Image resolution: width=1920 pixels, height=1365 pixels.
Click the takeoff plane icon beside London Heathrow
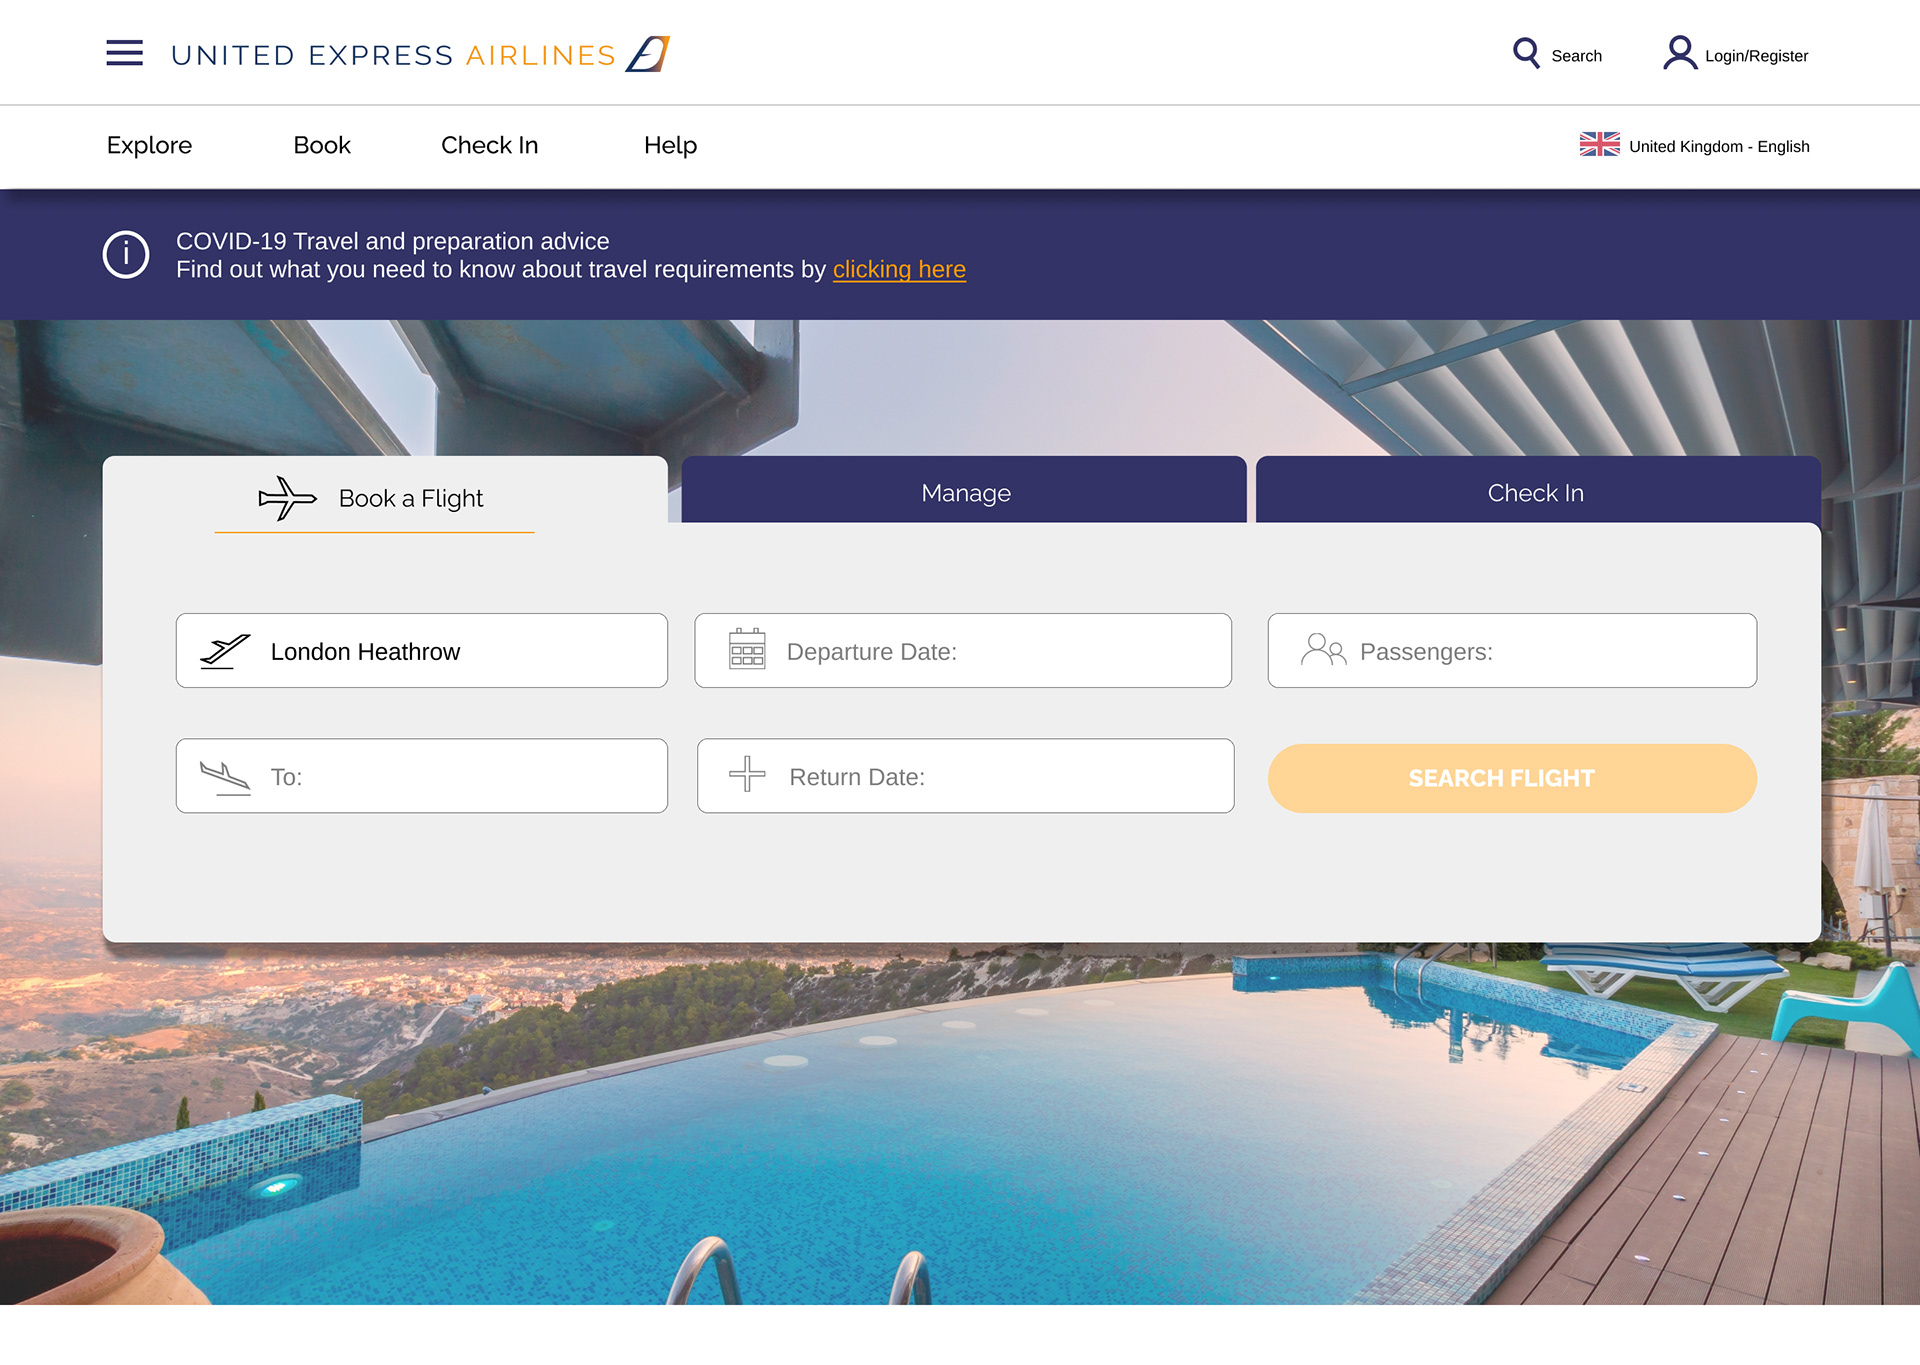(225, 651)
